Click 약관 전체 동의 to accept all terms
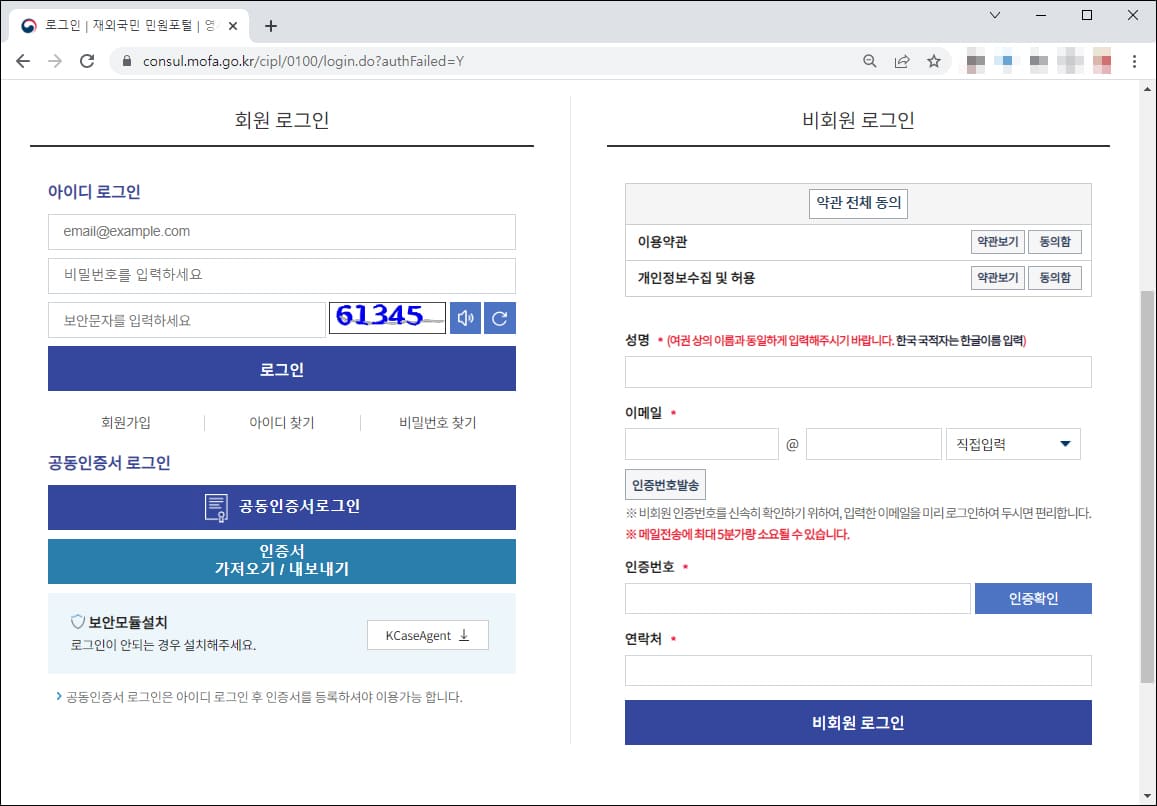The image size is (1157, 806). tap(858, 203)
